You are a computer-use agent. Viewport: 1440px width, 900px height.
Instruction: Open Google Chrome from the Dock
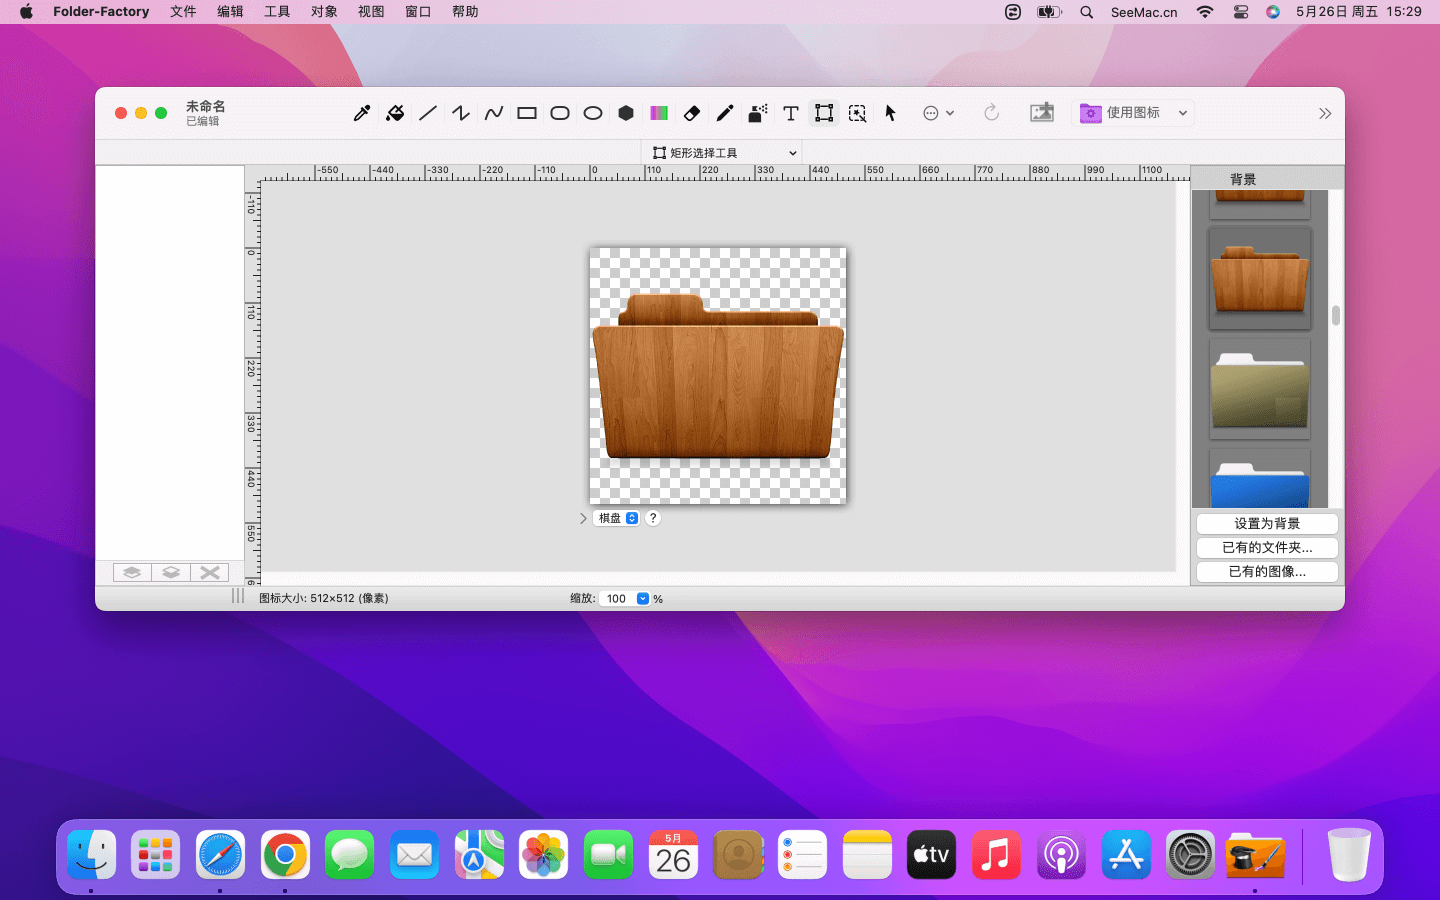tap(285, 855)
